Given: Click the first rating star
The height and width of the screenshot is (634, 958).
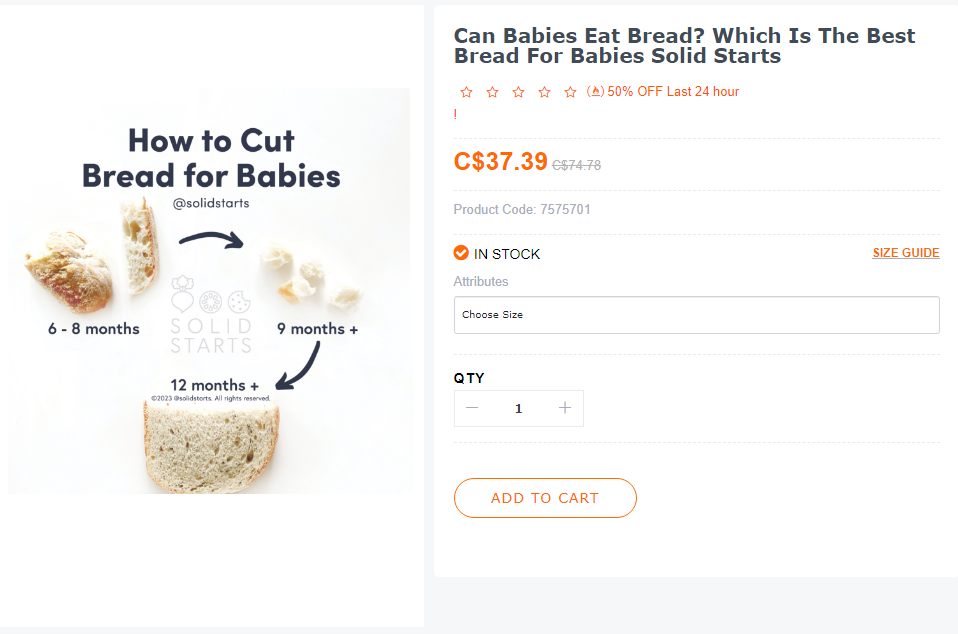Looking at the screenshot, I should (x=466, y=92).
